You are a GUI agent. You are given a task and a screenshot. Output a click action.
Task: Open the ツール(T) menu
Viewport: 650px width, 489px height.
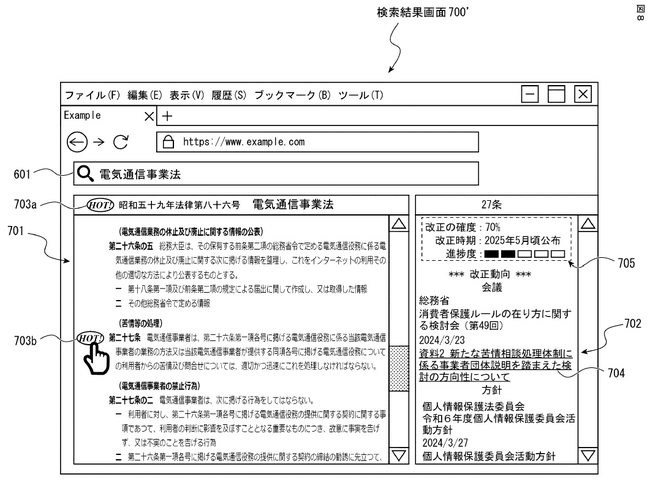click(x=361, y=95)
